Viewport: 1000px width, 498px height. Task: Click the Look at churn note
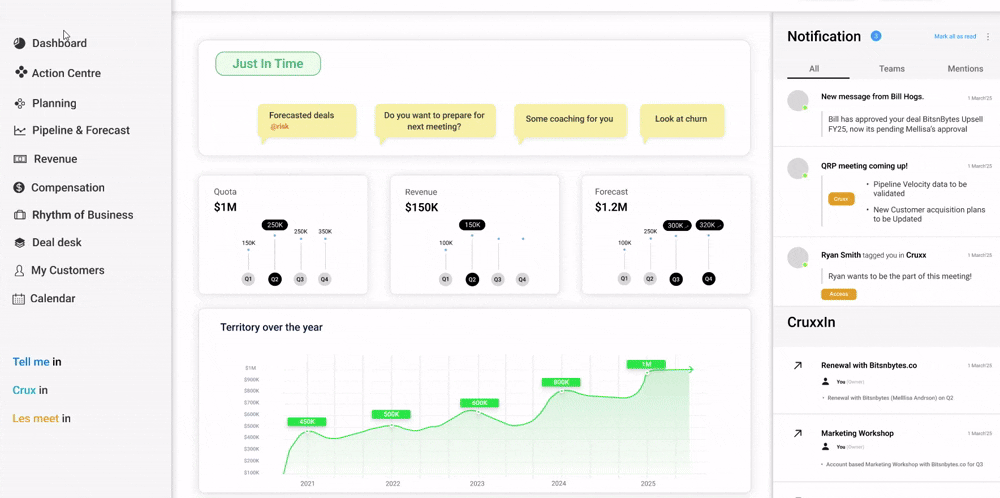click(682, 119)
